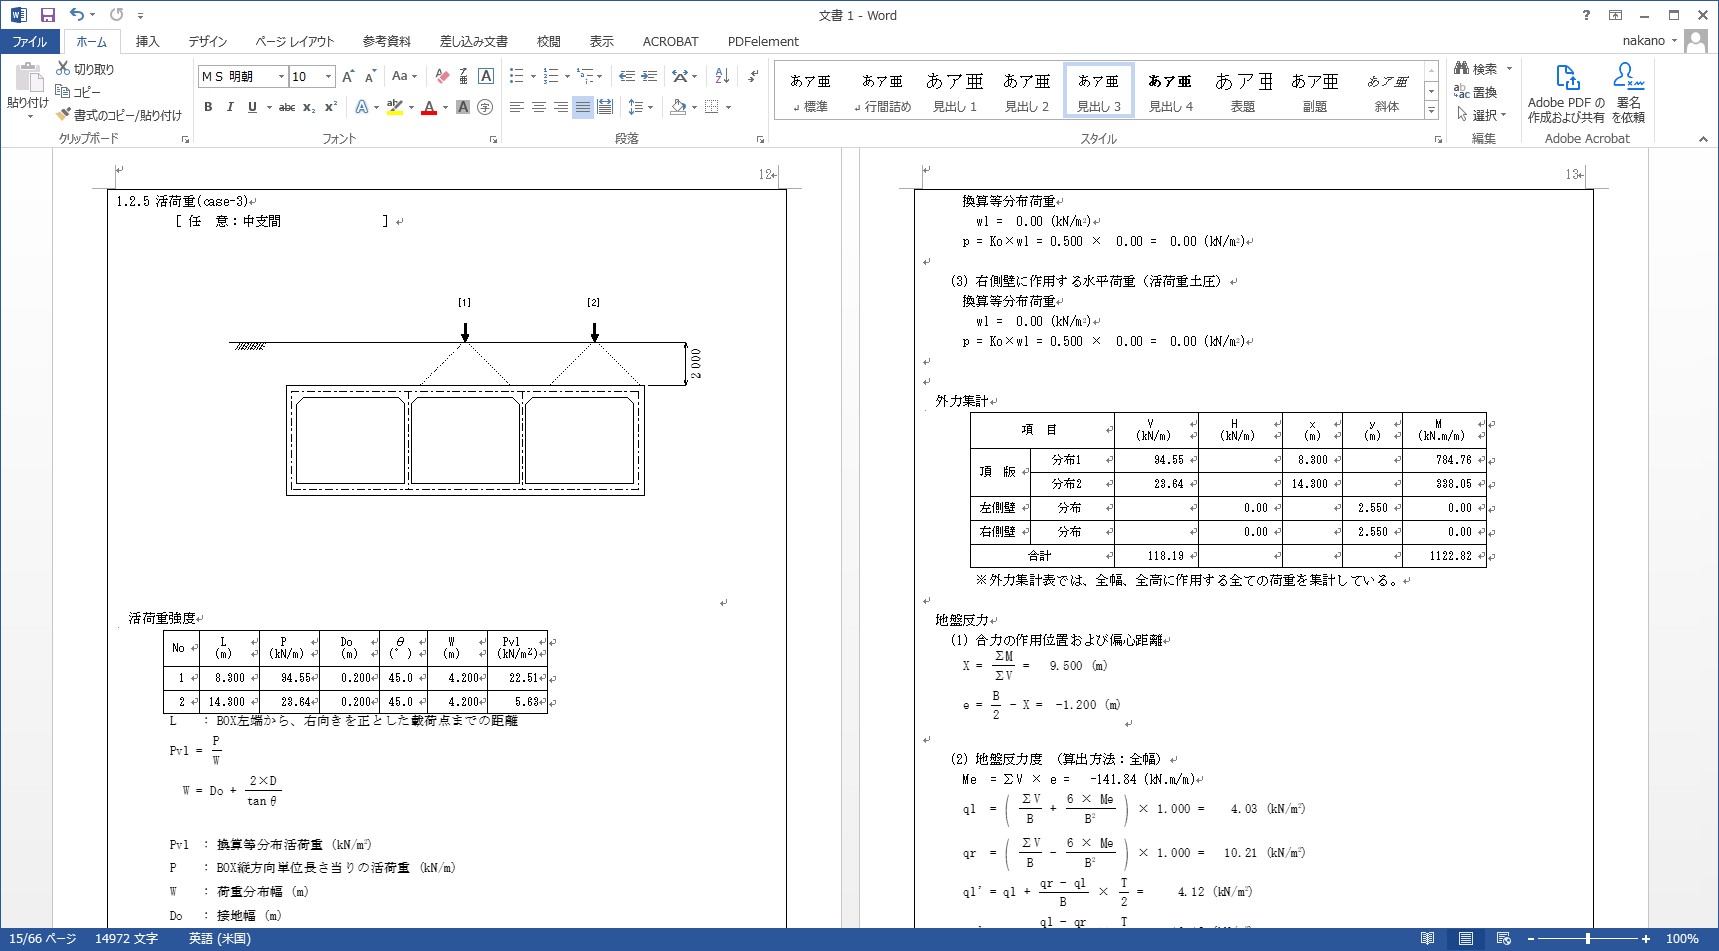Screen dimensions: 1719x951
Task: Apply strikethrough formatting (abc)
Action: click(x=287, y=107)
